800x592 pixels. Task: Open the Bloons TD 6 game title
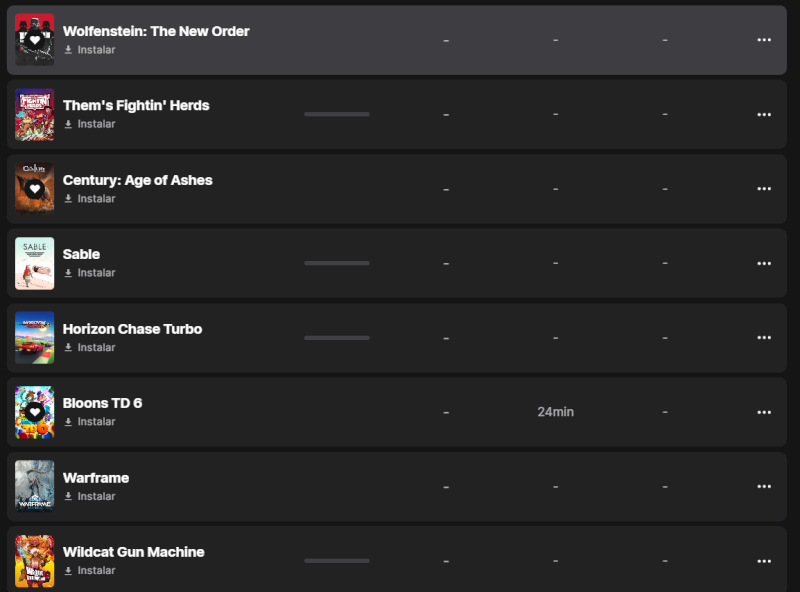point(102,403)
